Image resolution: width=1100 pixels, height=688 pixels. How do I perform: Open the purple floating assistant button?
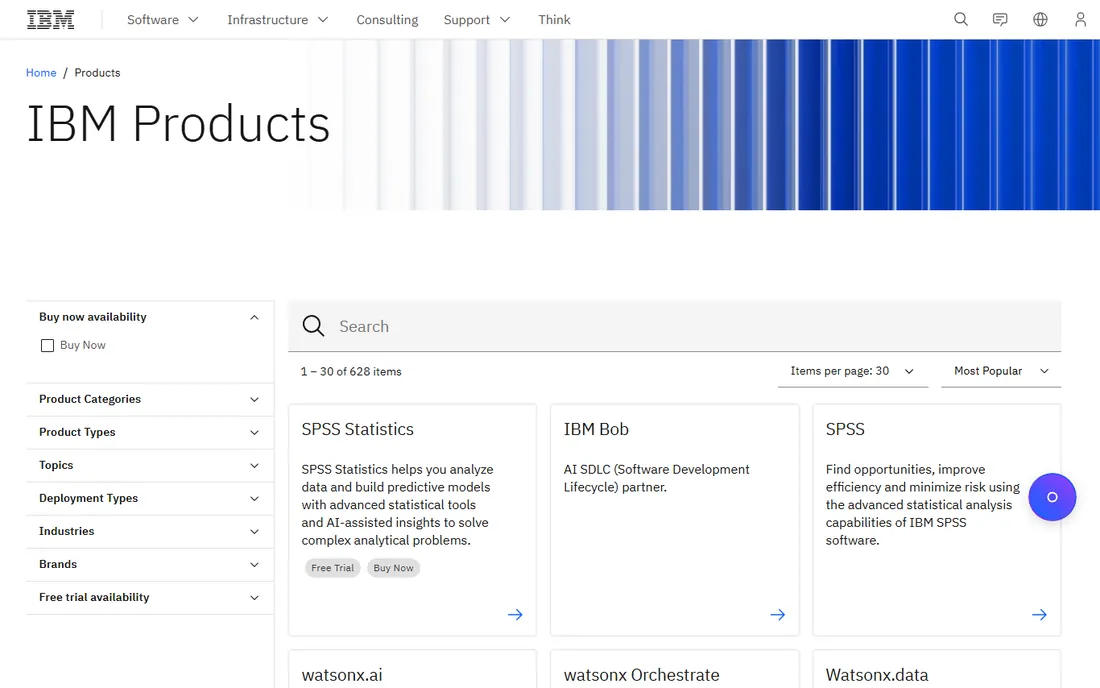(1052, 497)
